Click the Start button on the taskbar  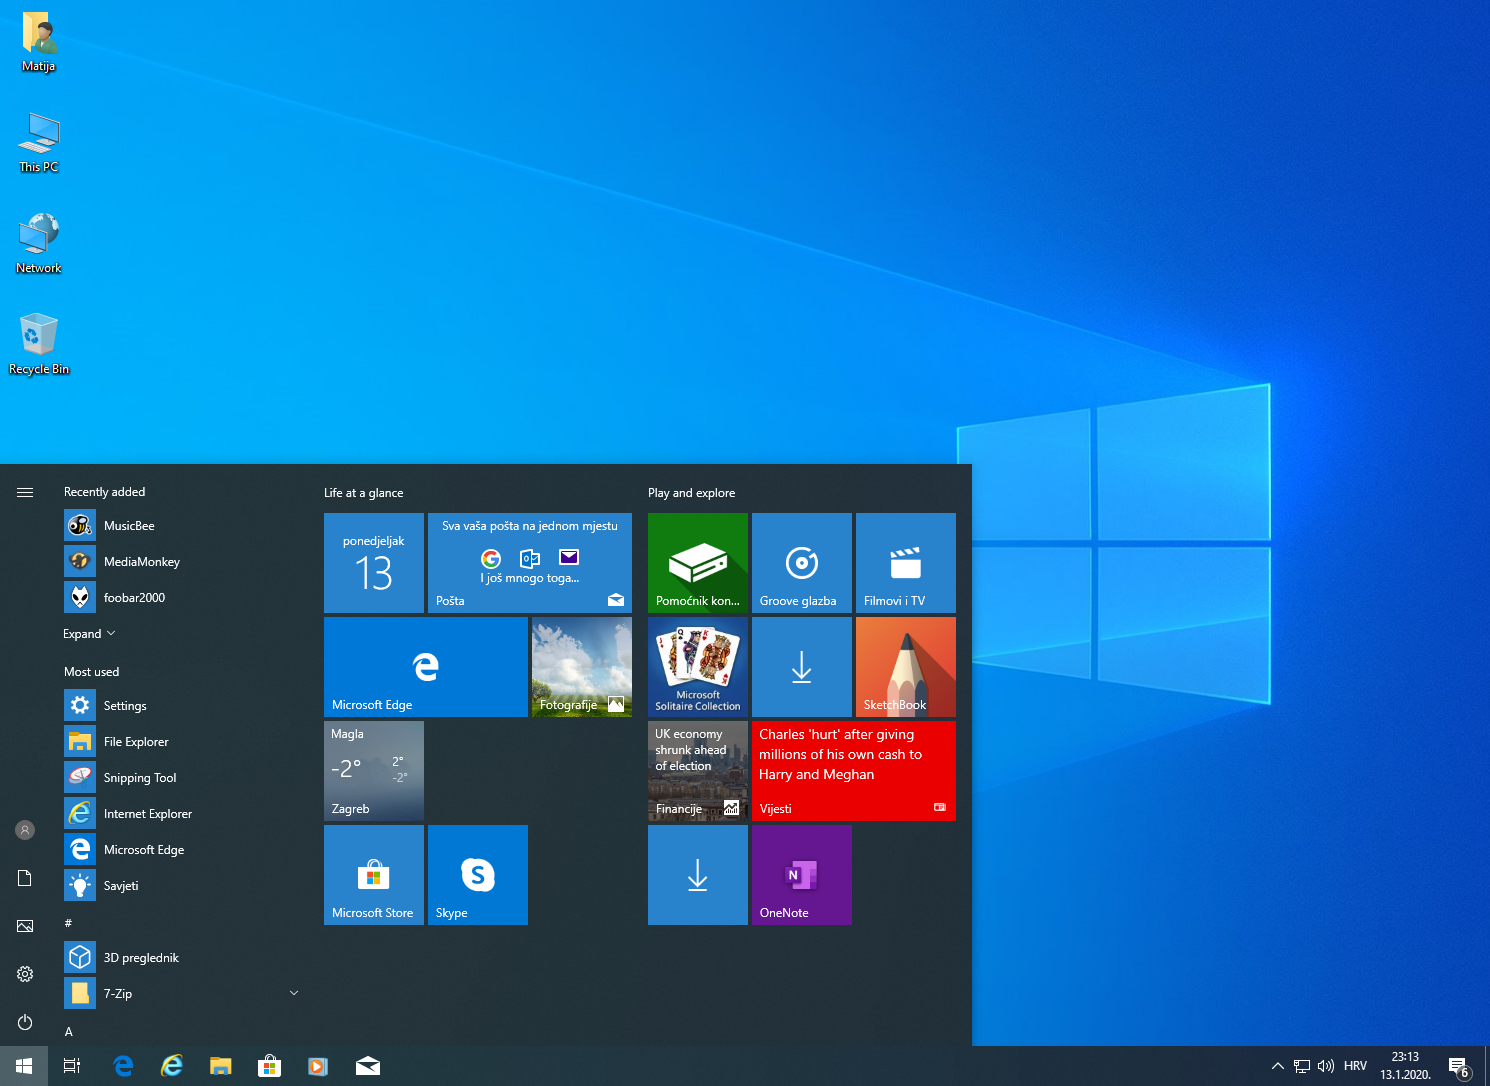(x=24, y=1066)
